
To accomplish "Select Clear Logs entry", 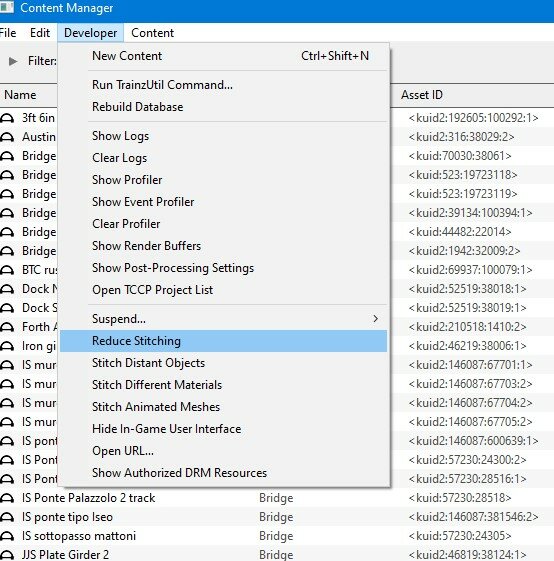I will [223, 158].
